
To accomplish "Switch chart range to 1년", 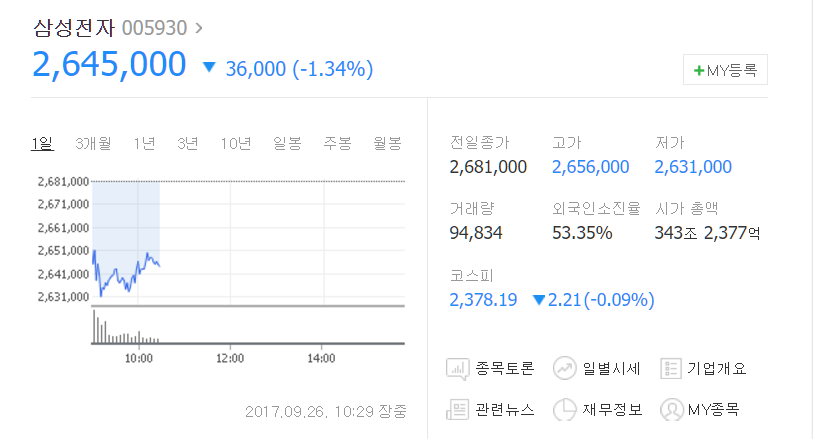I will [144, 143].
